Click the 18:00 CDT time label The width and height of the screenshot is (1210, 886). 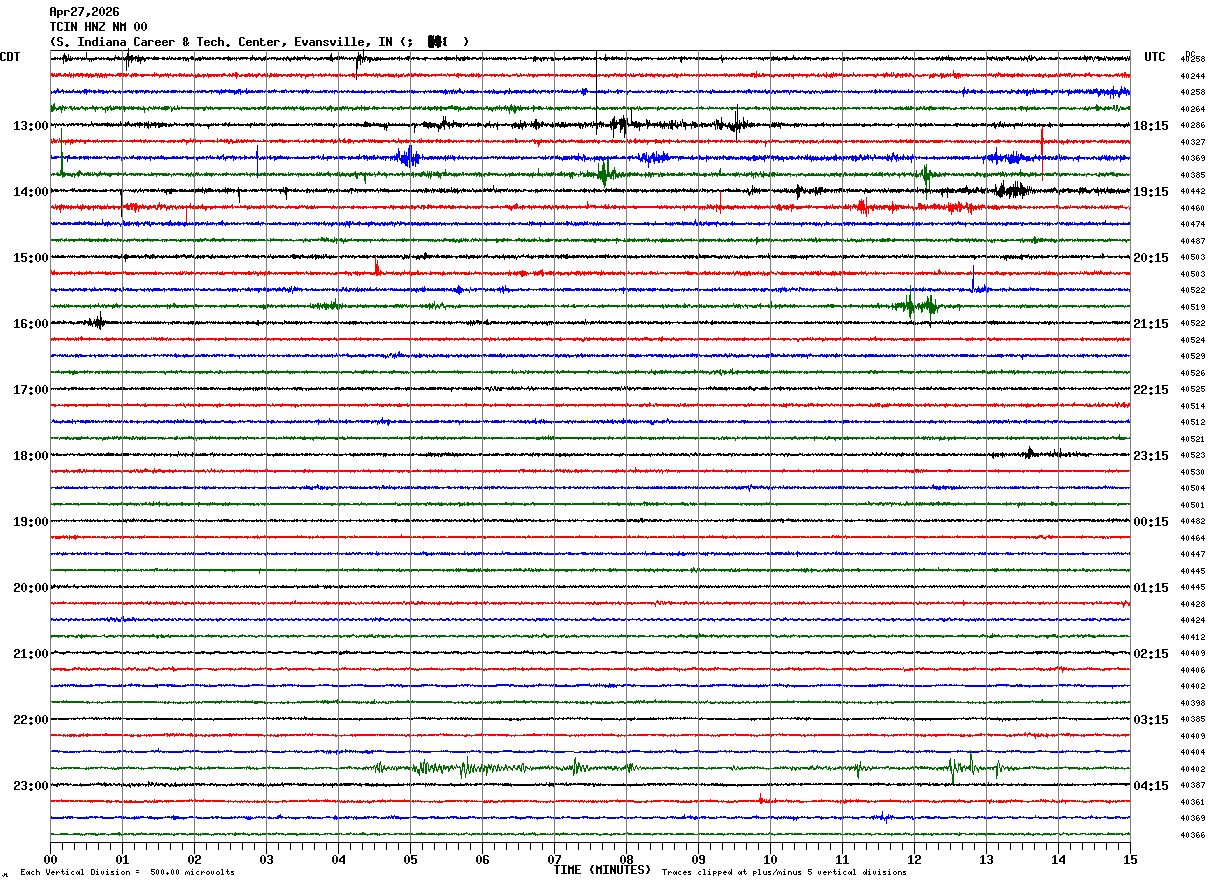pyautogui.click(x=31, y=456)
